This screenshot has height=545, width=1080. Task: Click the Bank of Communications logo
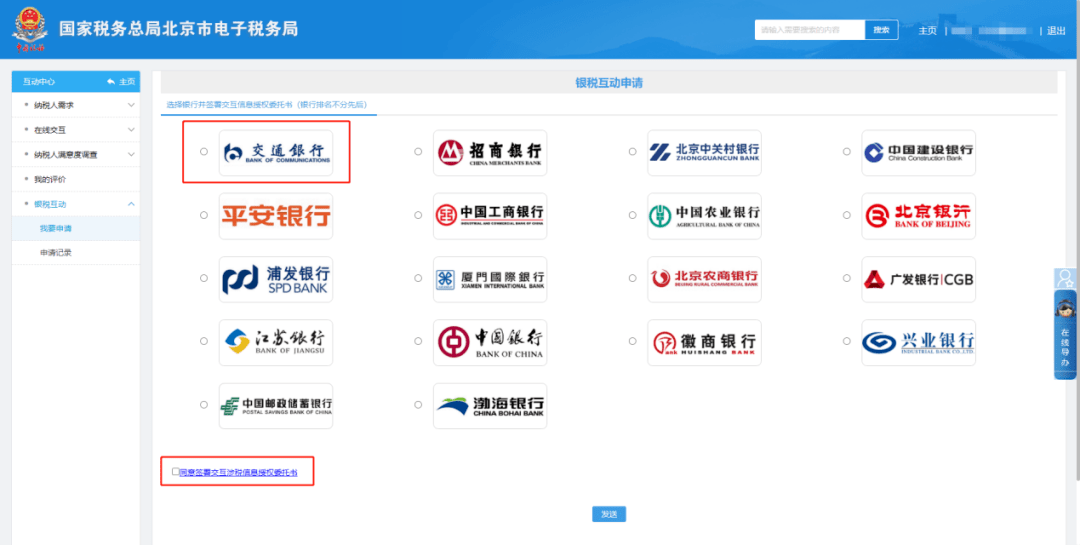(x=276, y=152)
